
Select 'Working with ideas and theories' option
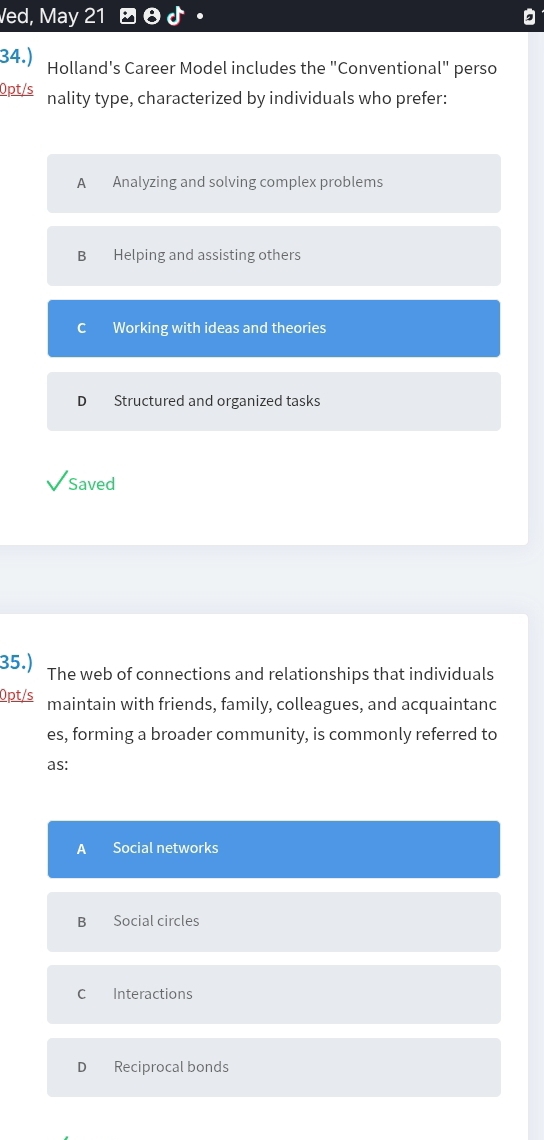tap(273, 328)
